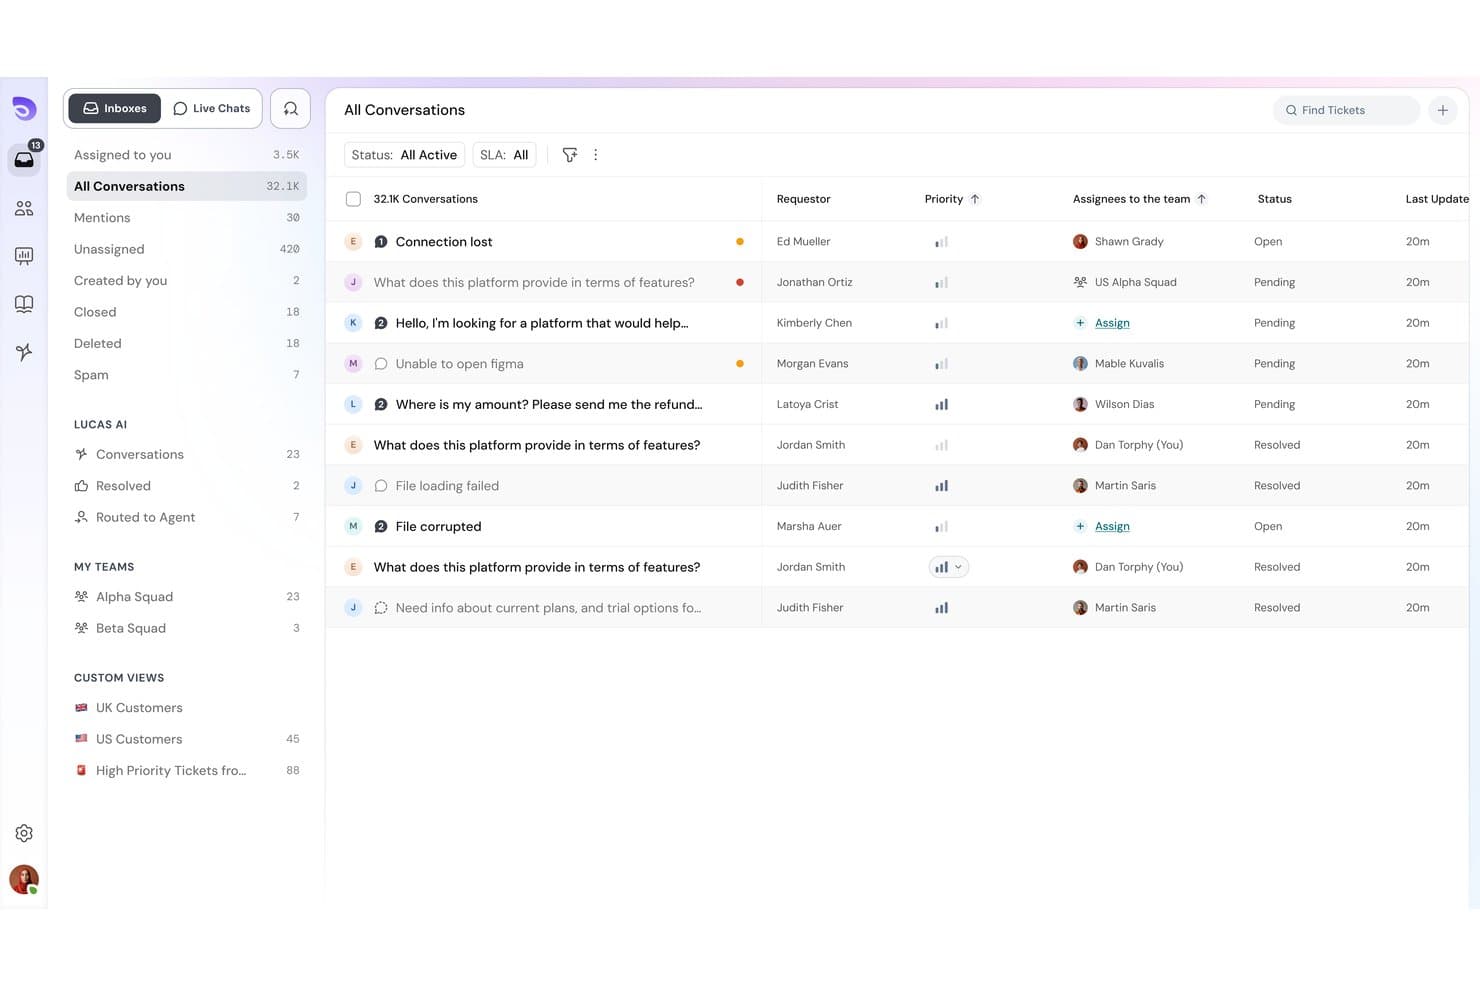Switch to the Inboxes tab
The height and width of the screenshot is (987, 1480).
pos(115,108)
